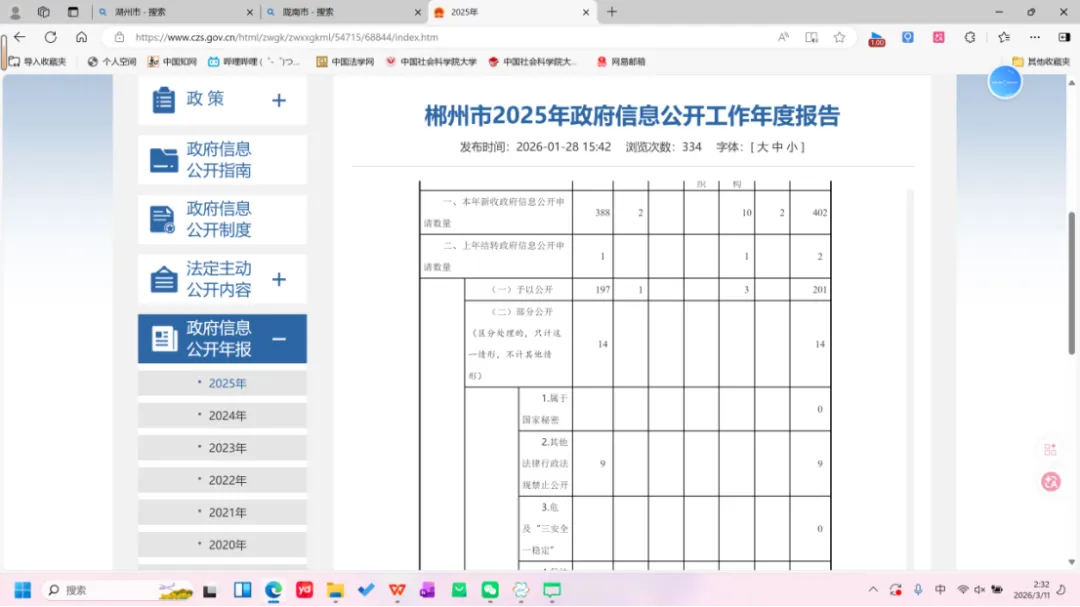Open the read aloud tool

coord(783,37)
